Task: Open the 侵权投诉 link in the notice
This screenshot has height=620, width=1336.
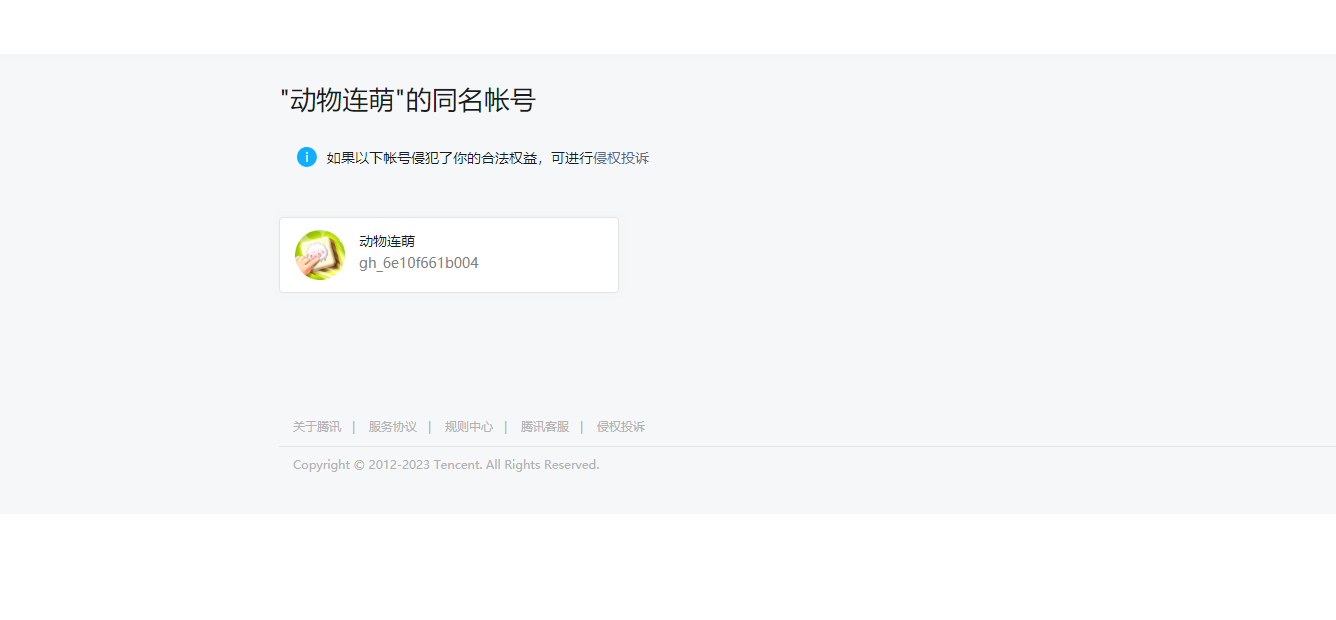Action: pos(621,158)
